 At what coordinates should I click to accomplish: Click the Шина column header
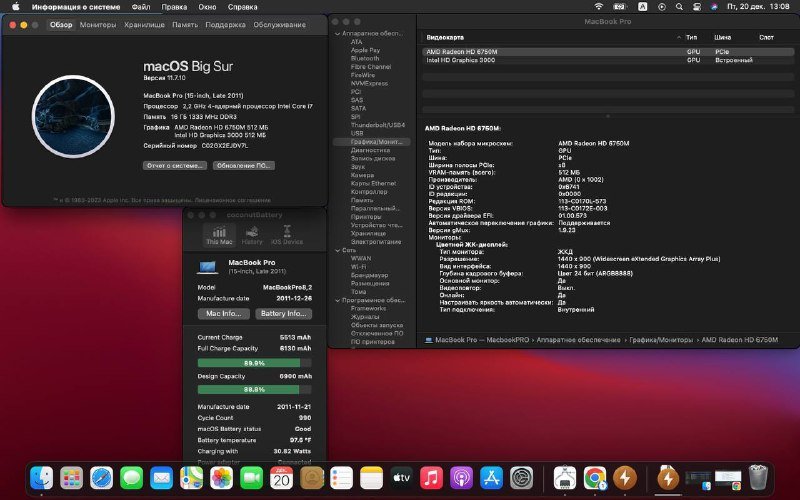tap(722, 37)
